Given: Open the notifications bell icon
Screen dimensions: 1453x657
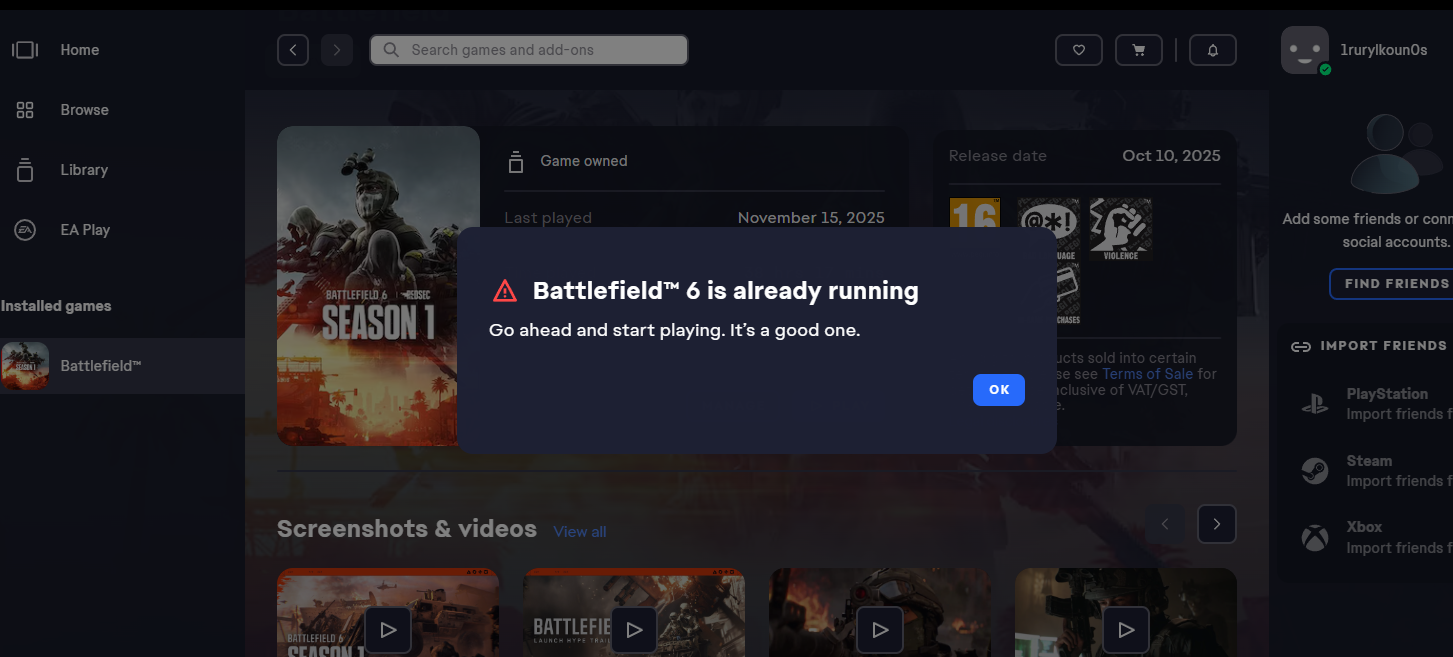Looking at the screenshot, I should [x=1212, y=50].
